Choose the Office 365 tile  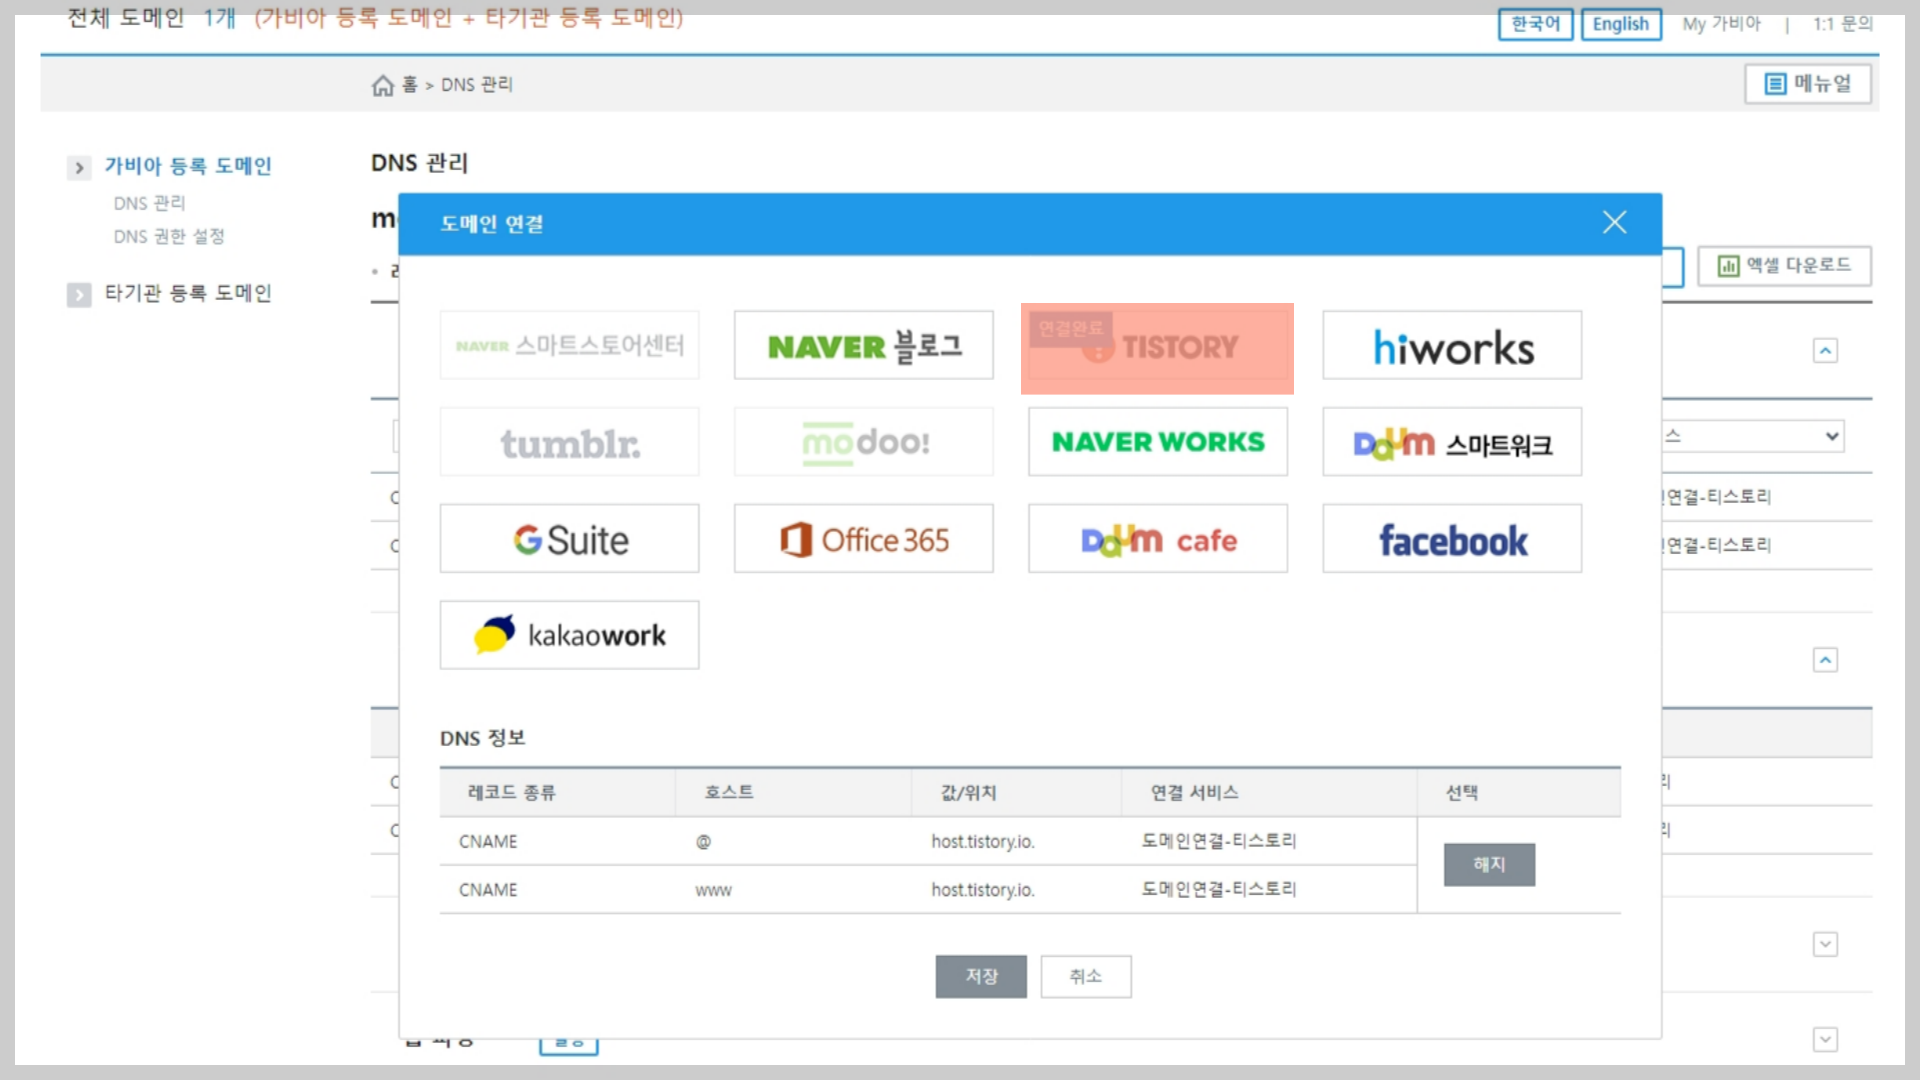[x=863, y=539]
